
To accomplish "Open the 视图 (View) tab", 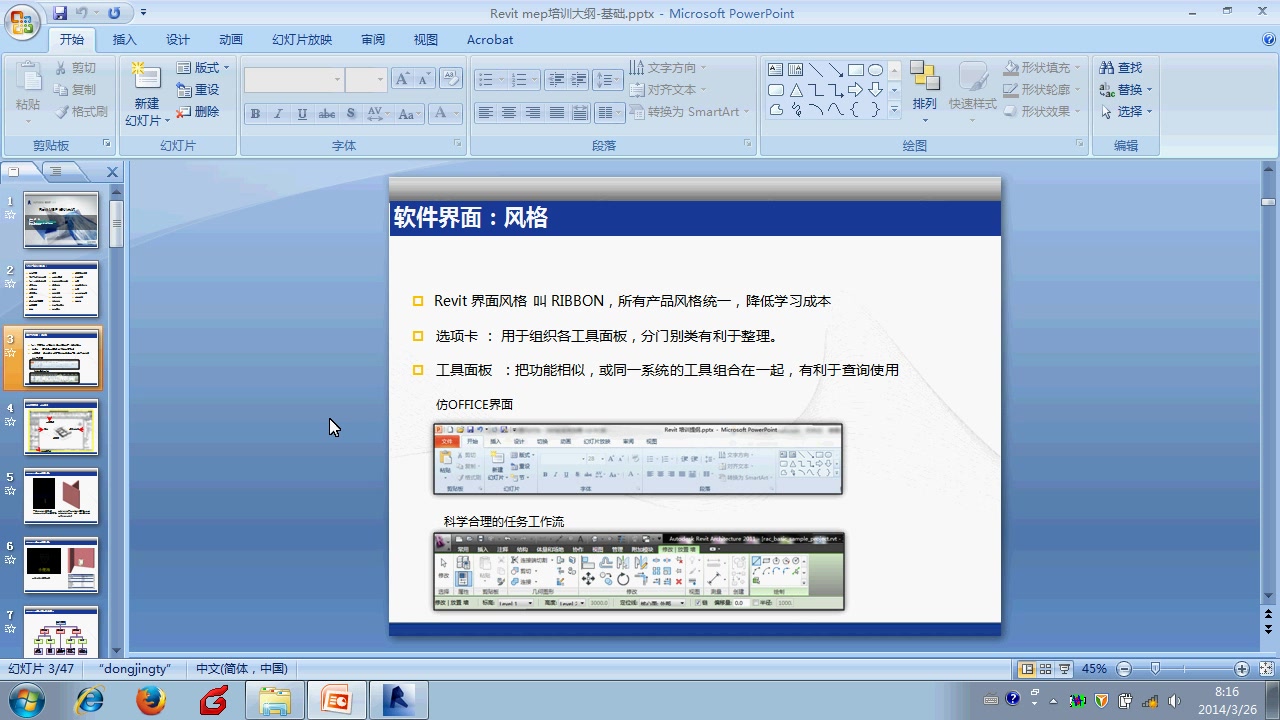I will [x=426, y=40].
